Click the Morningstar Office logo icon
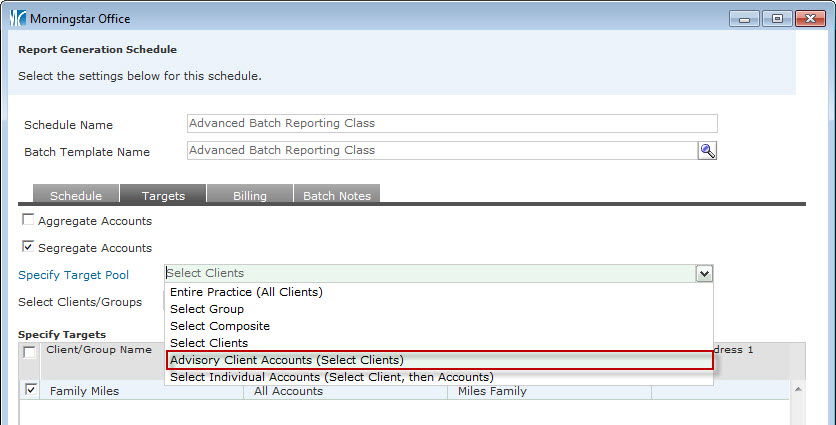 pyautogui.click(x=16, y=19)
